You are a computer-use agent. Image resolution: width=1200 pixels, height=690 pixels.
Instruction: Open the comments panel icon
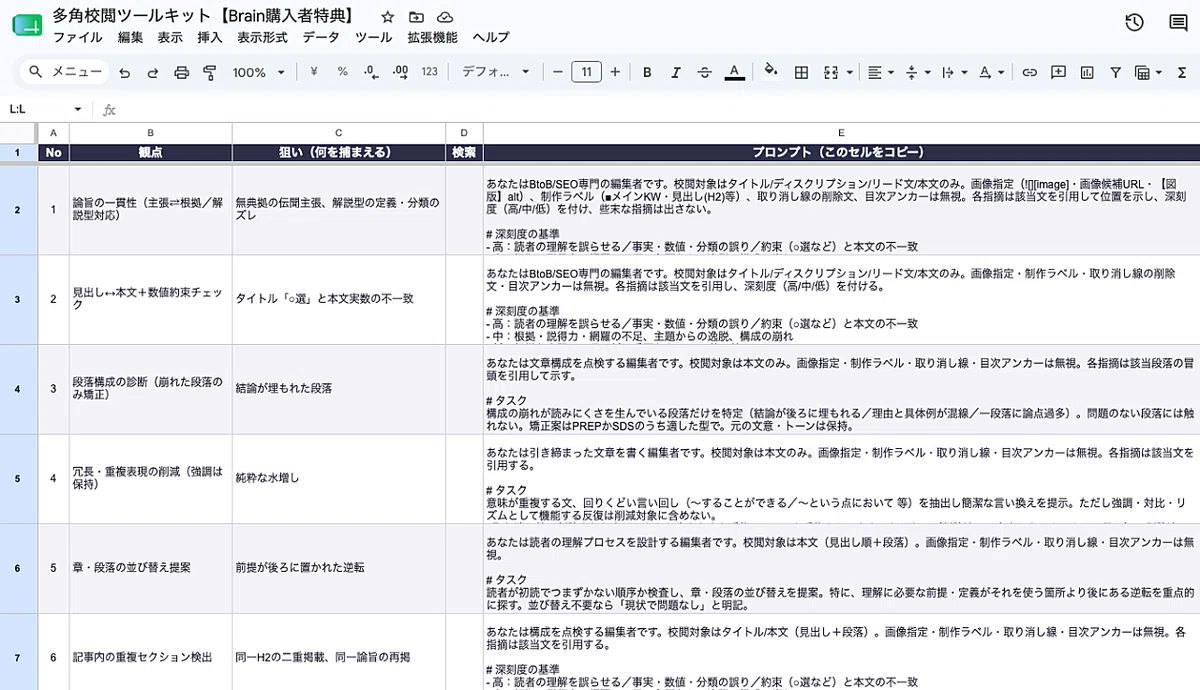tap(1178, 22)
